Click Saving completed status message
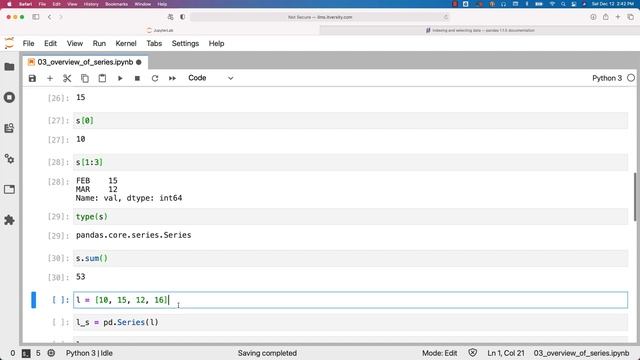 pyautogui.click(x=267, y=353)
